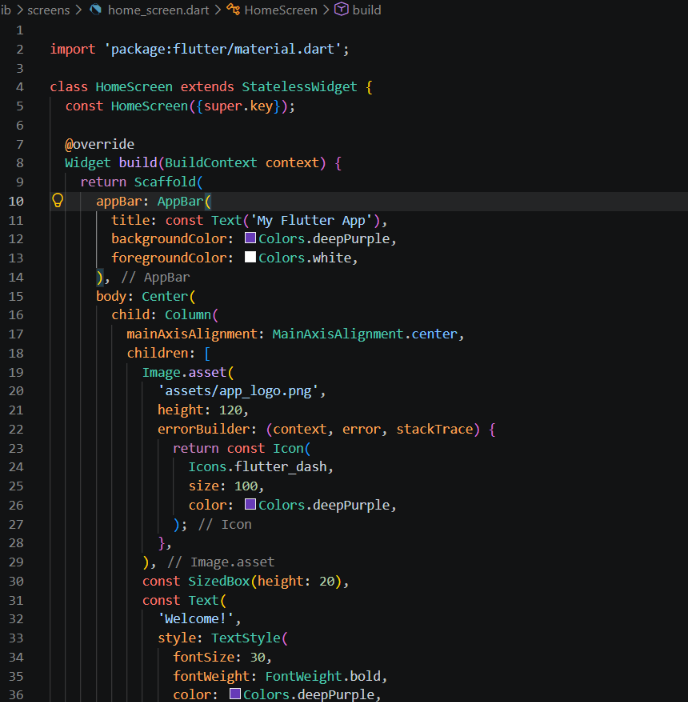Screen dimensions: 688x702
Task: Click 'assets/app_logo.png' string
Action: click(x=238, y=391)
